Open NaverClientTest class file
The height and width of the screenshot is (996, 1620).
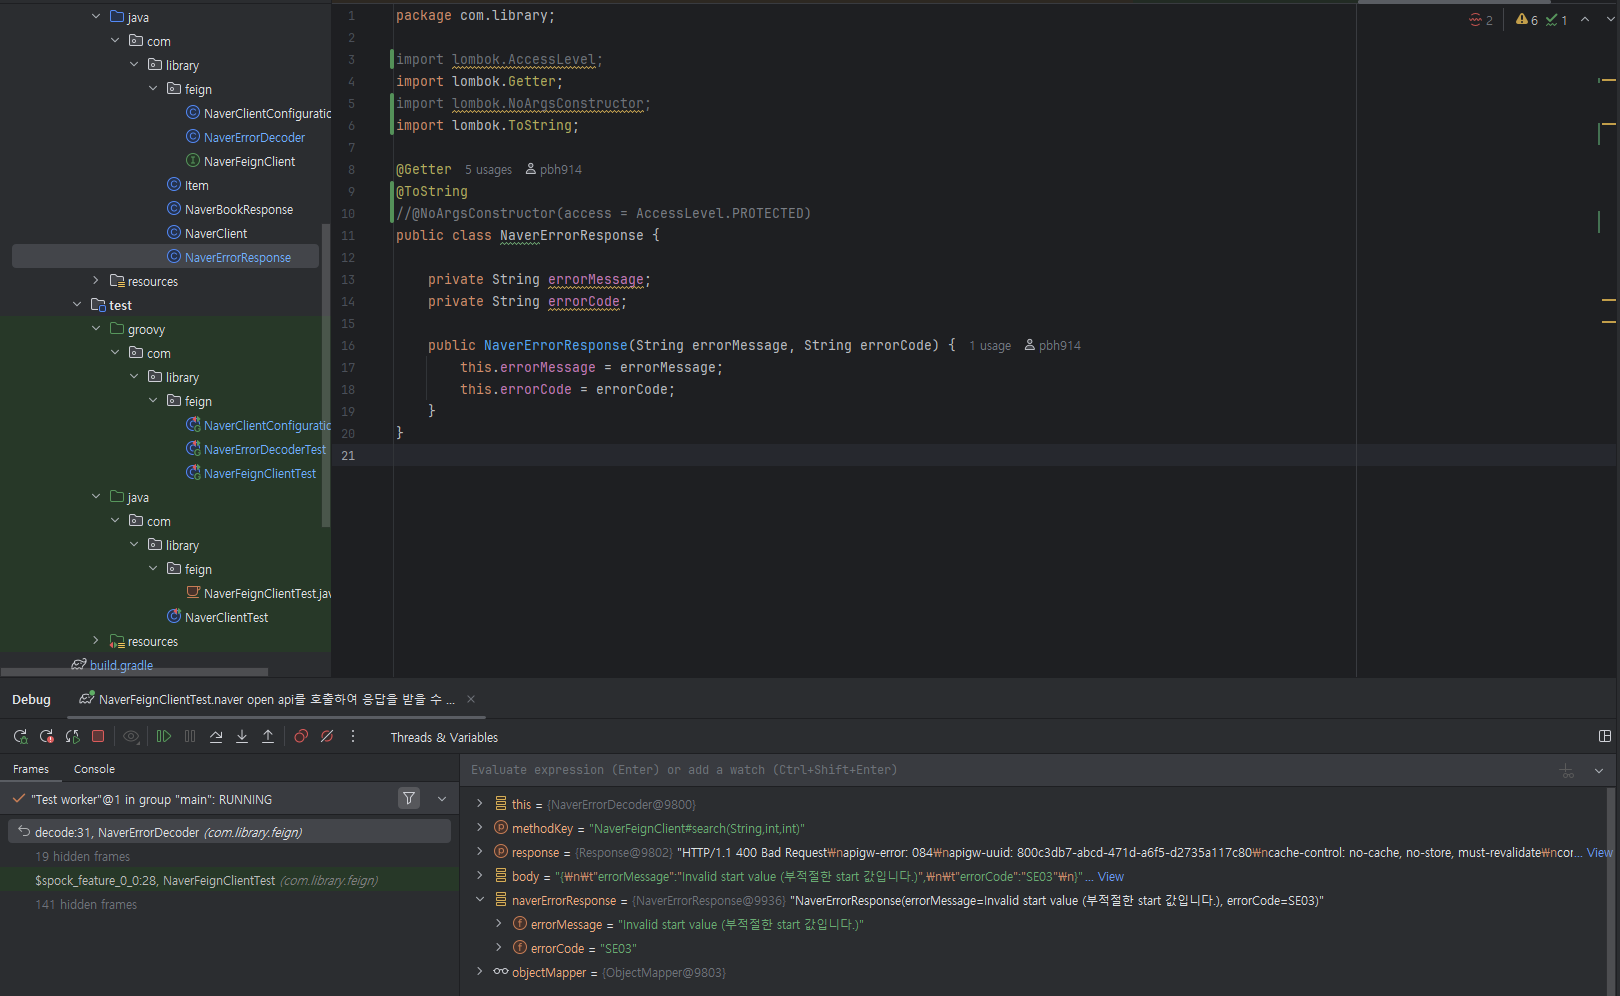pos(226,617)
